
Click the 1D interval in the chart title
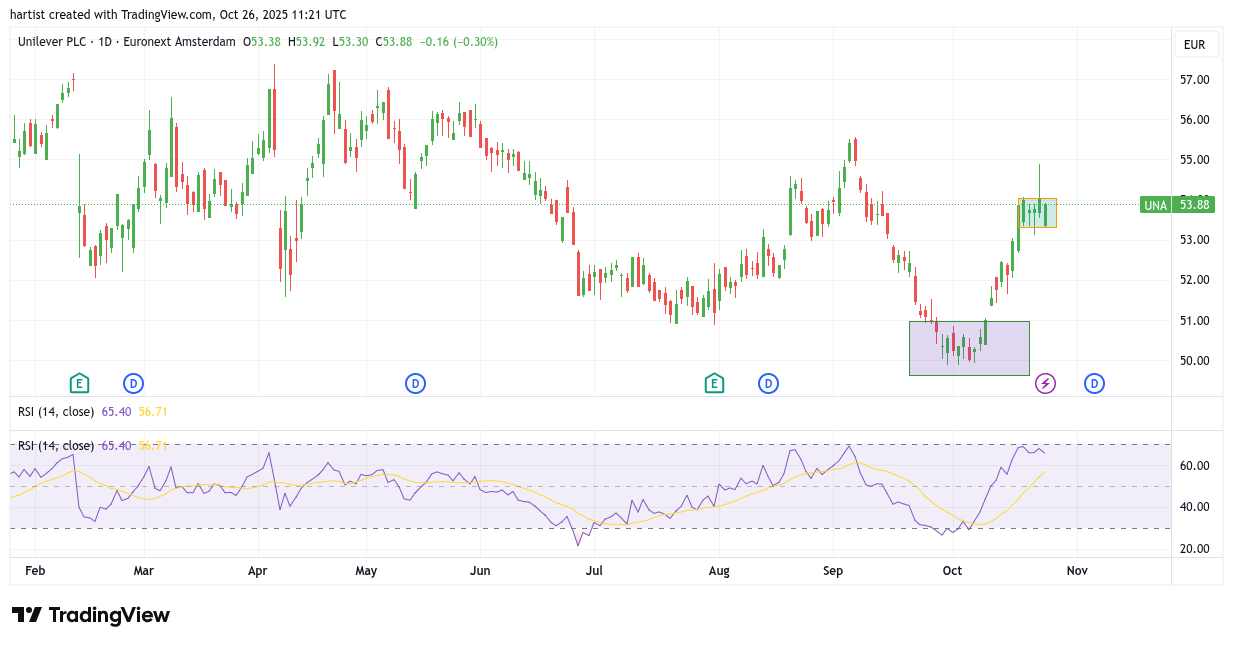[105, 42]
